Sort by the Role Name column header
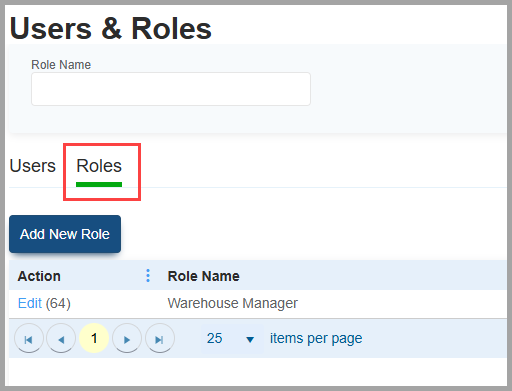 click(x=204, y=276)
